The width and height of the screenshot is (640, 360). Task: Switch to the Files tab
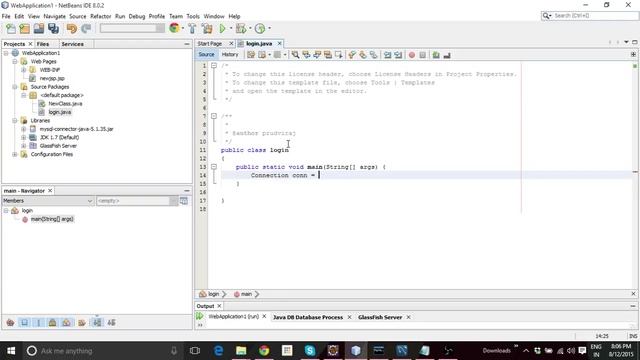click(43, 44)
